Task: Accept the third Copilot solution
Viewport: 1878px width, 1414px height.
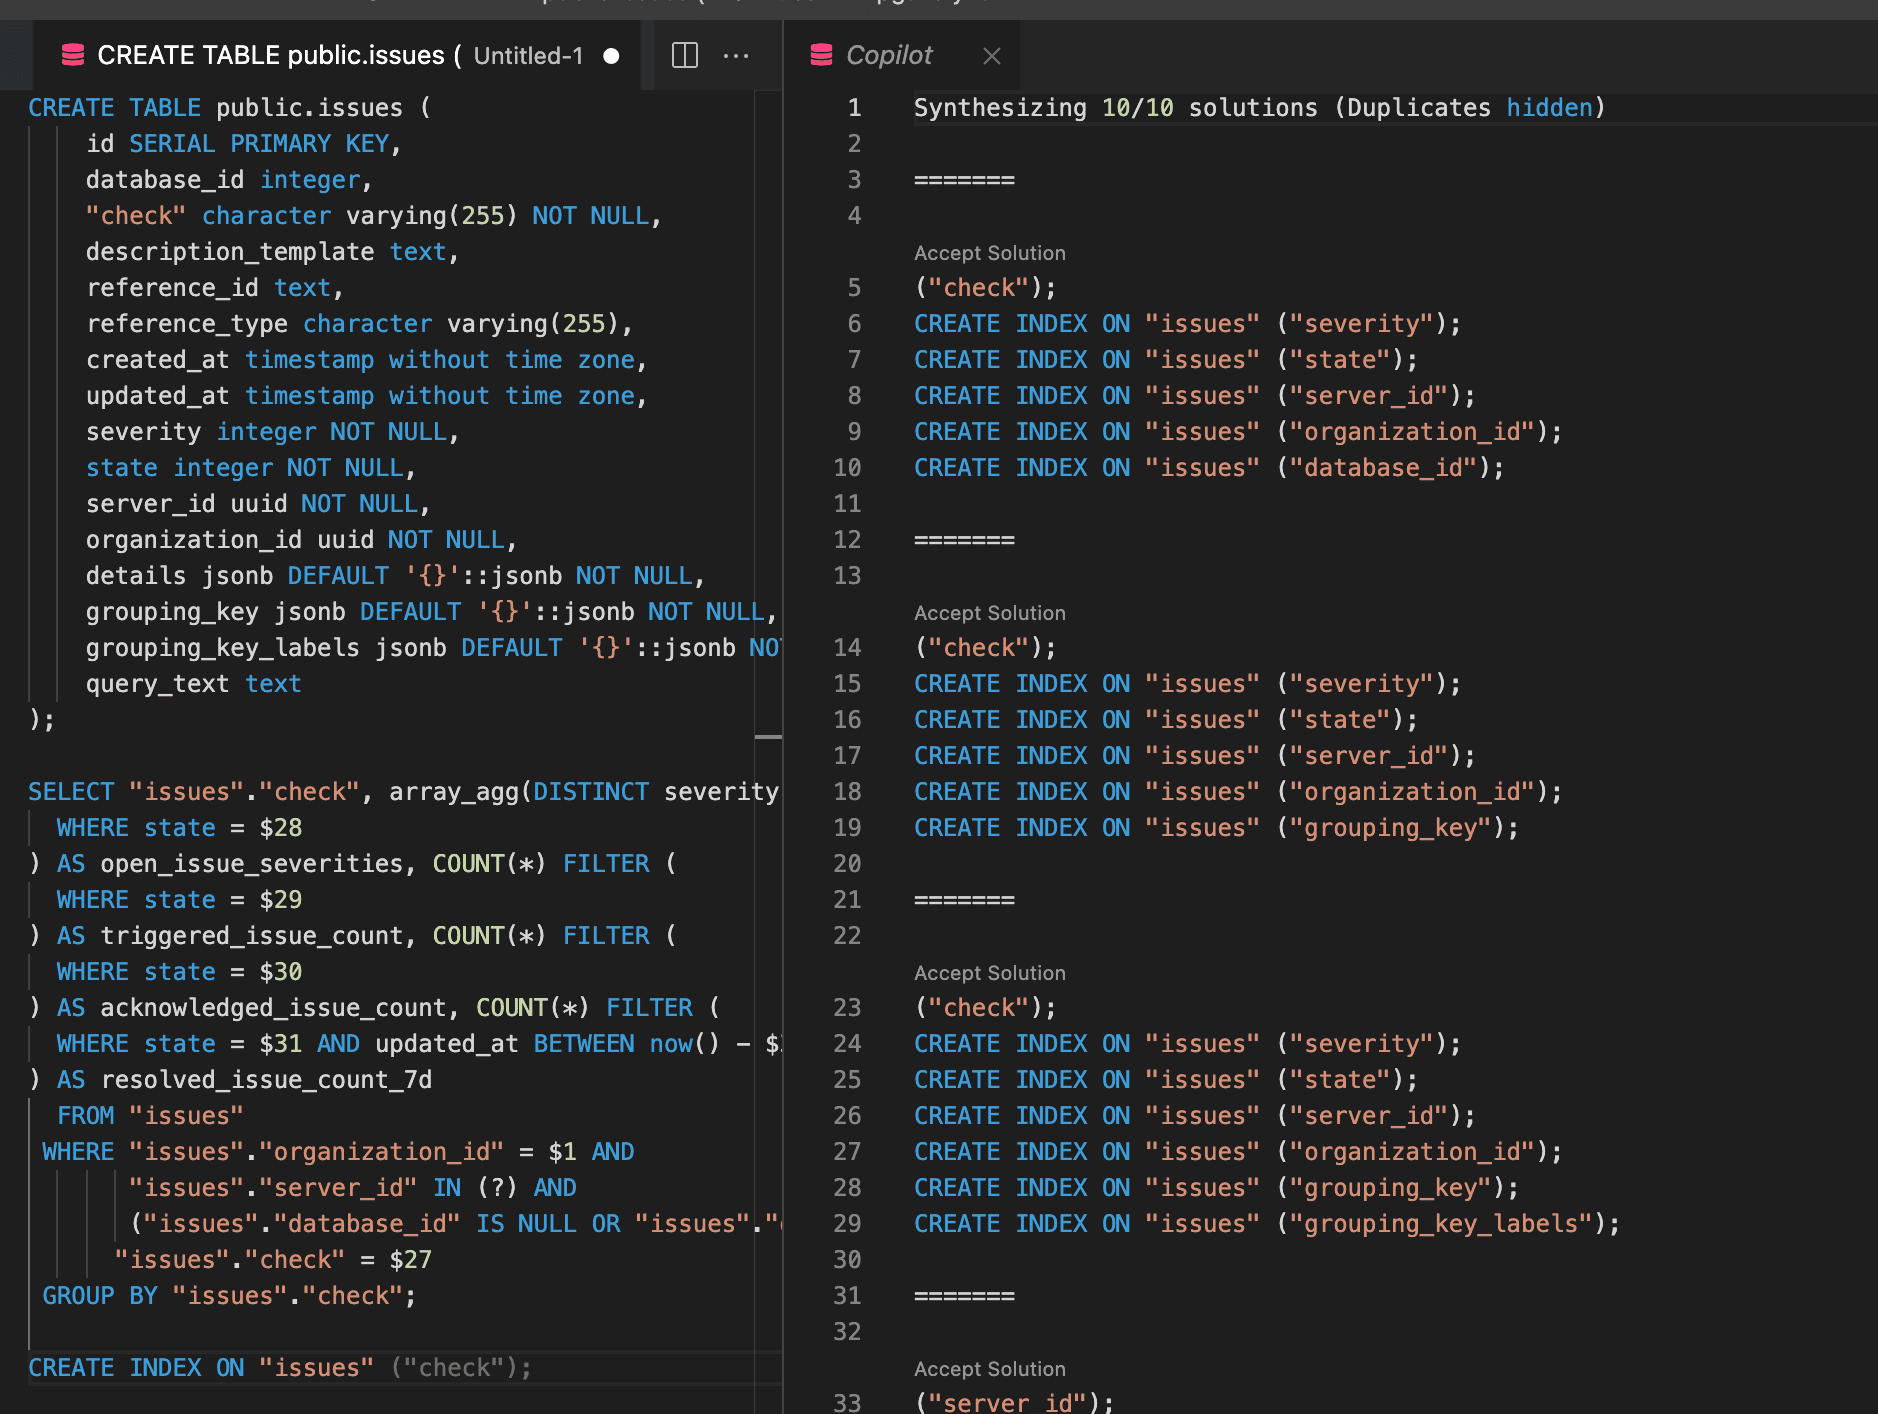Action: click(989, 972)
